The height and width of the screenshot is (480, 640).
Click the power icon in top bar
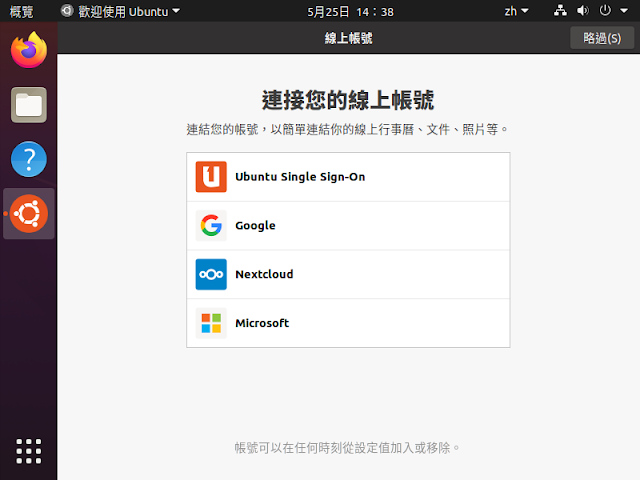coord(605,11)
